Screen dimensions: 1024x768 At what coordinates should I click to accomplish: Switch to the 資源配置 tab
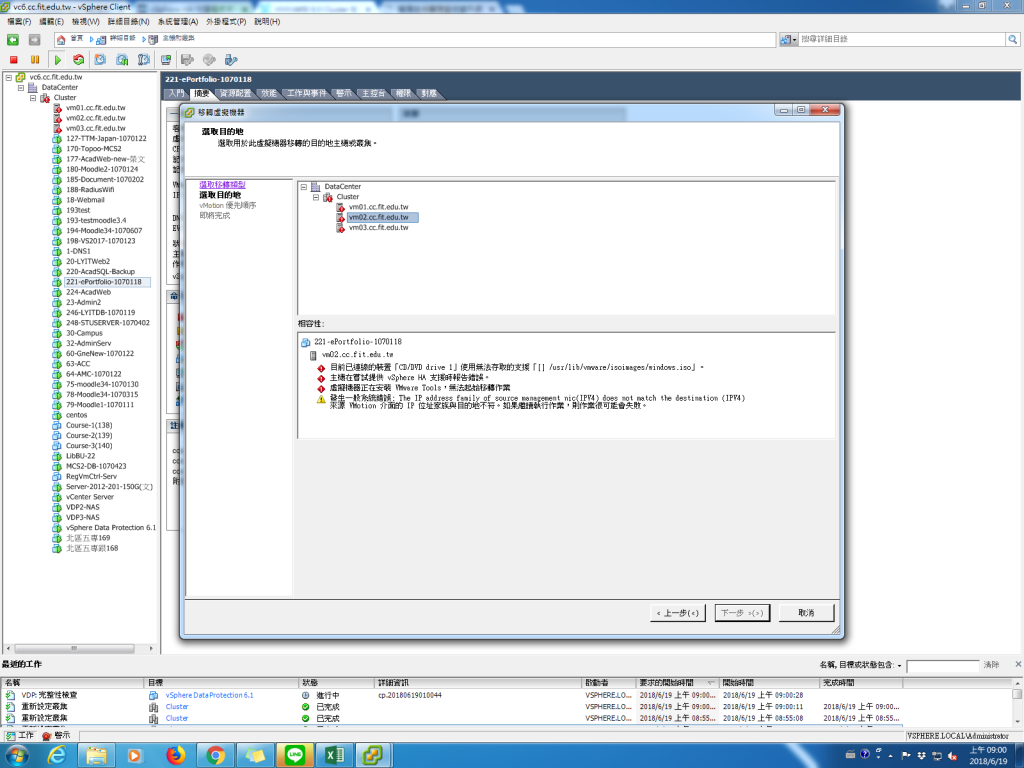click(235, 93)
